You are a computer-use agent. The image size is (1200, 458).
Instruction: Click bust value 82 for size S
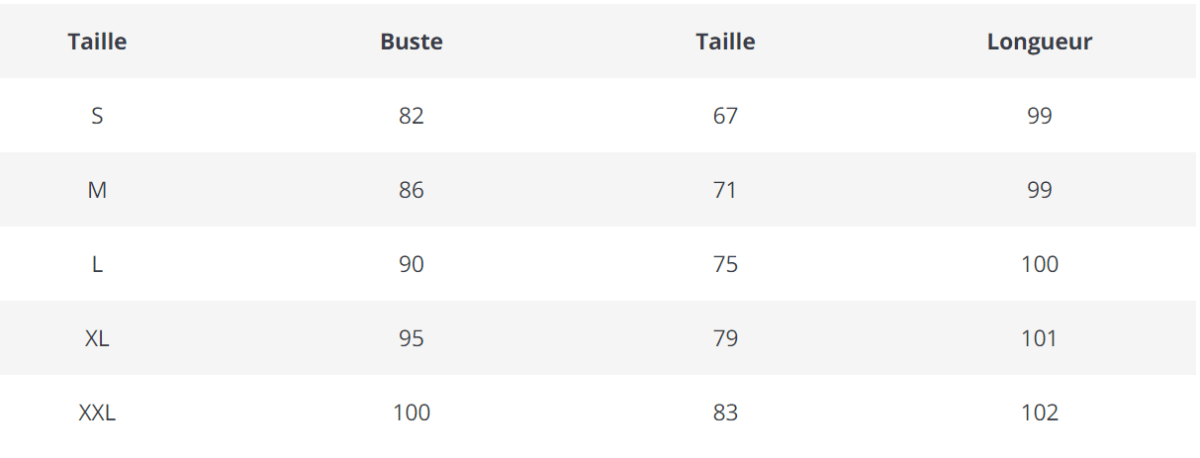pyautogui.click(x=411, y=116)
